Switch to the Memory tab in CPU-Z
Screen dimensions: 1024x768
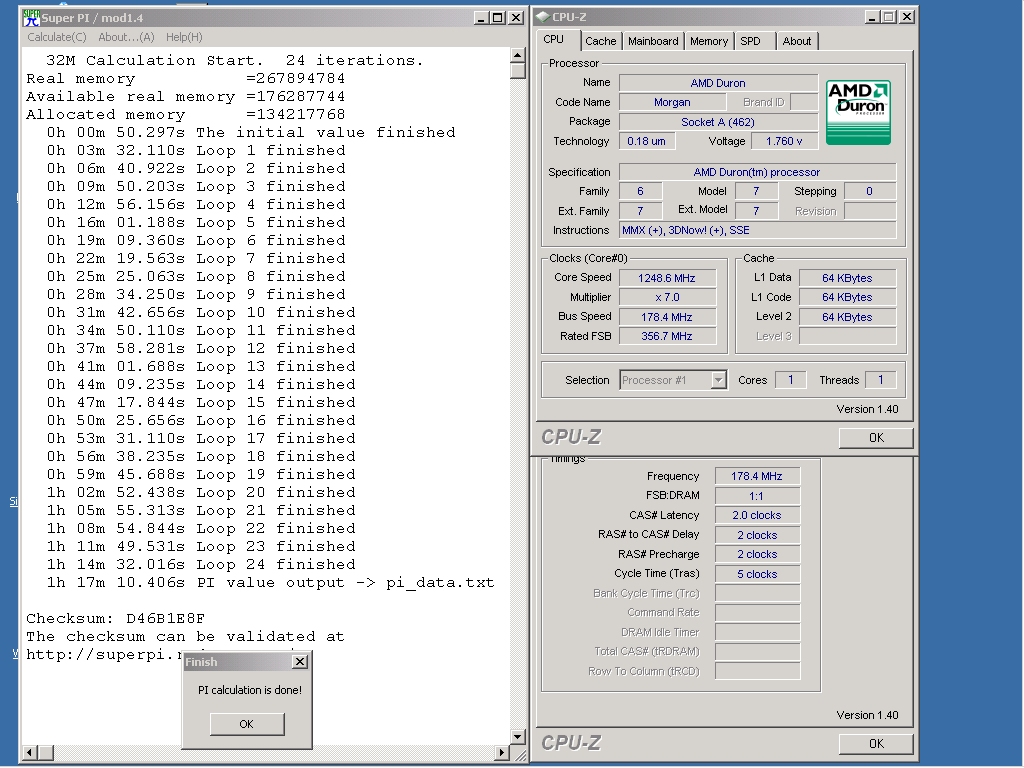[709, 41]
